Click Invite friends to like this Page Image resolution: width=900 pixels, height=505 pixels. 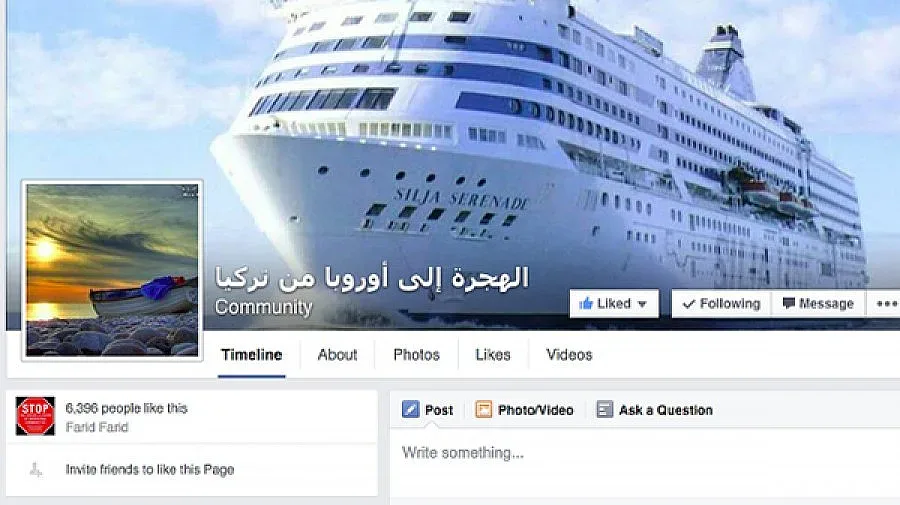coord(150,469)
